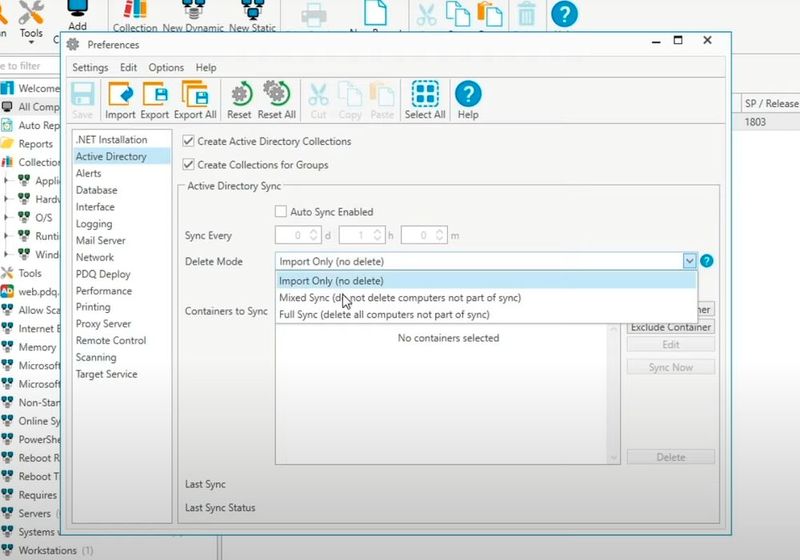800x560 pixels.
Task: Choose the Full Sync option
Action: coord(486,314)
